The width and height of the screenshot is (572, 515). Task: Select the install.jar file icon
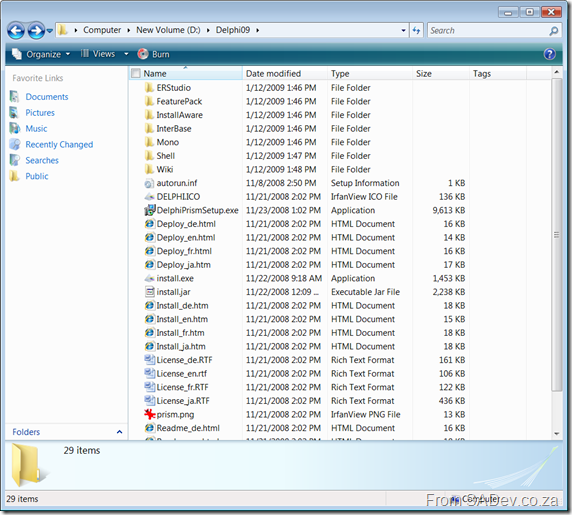click(x=150, y=292)
